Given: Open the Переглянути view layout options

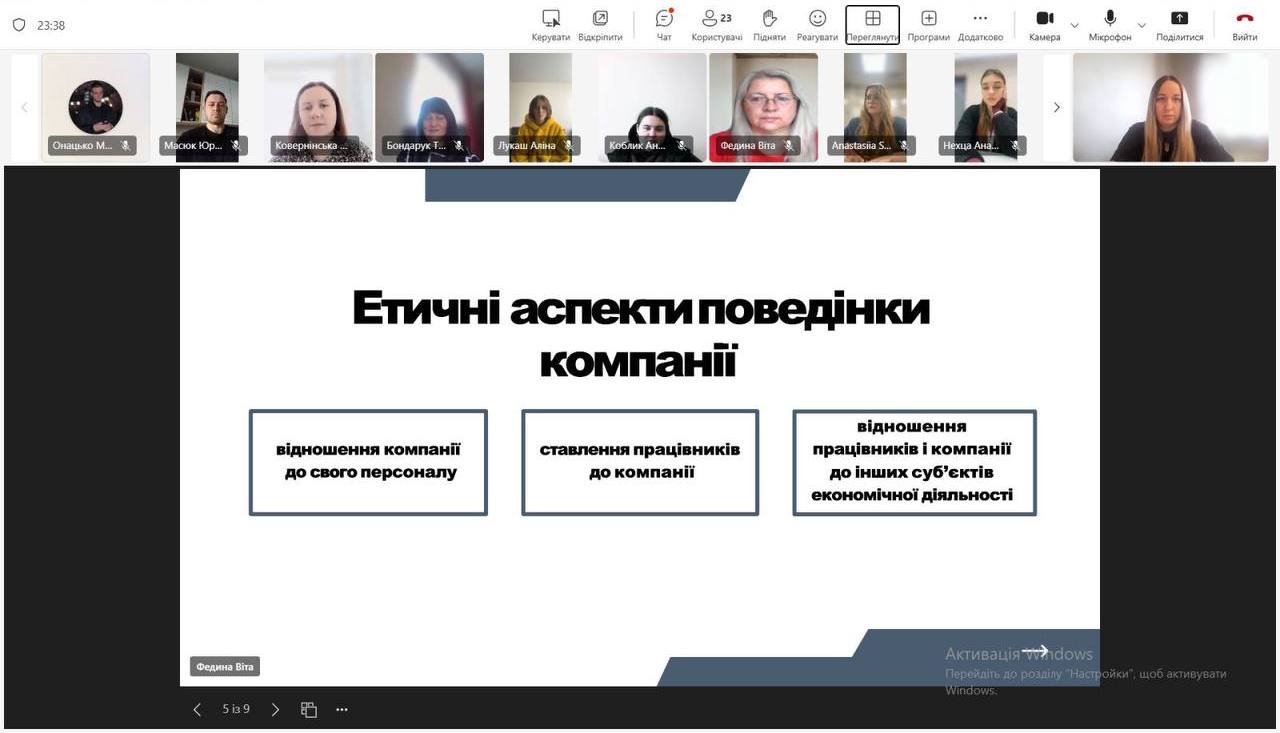Looking at the screenshot, I should click(x=872, y=24).
